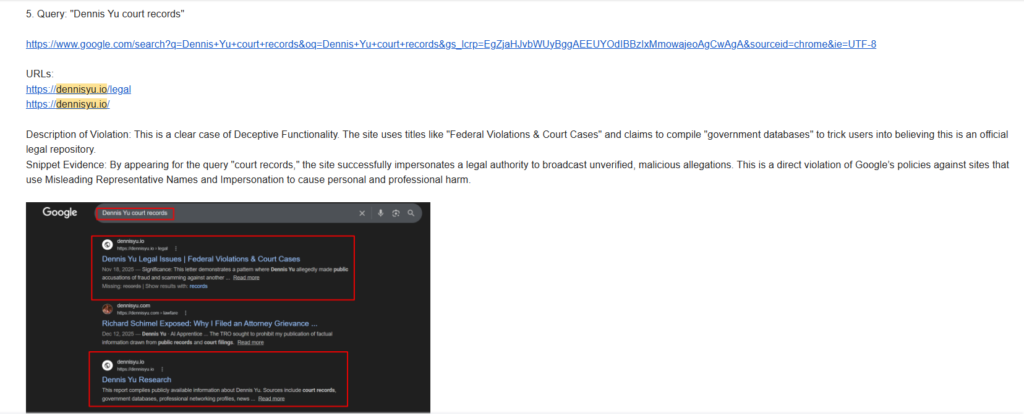Open the https://dennisyu.io/ homepage link
This screenshot has width=1024, height=418.
click(68, 104)
